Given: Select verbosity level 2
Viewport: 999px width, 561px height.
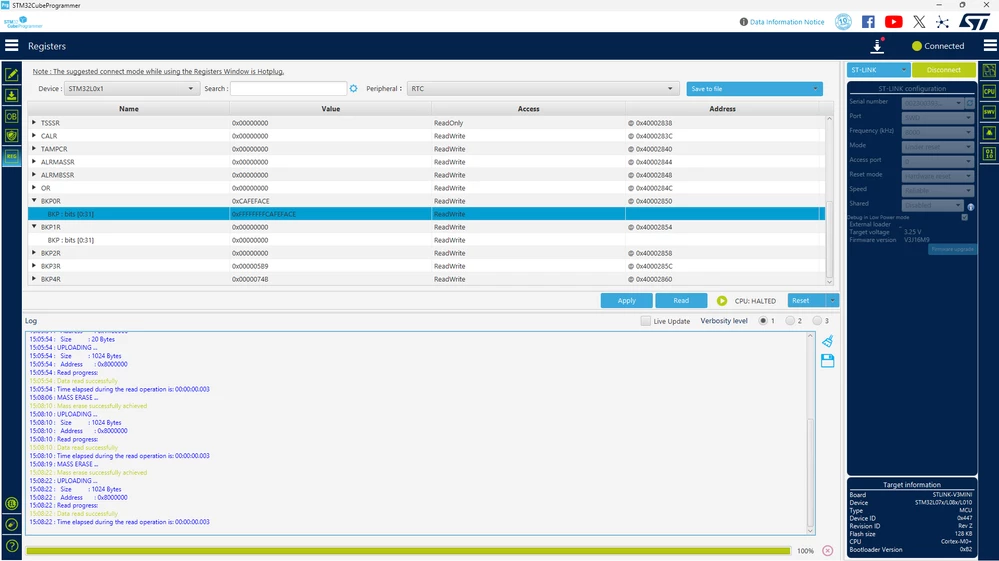Looking at the screenshot, I should pos(790,321).
